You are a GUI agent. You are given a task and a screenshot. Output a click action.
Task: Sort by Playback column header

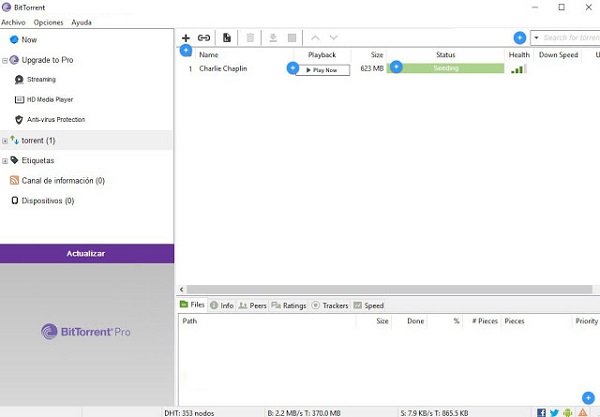tap(322, 55)
